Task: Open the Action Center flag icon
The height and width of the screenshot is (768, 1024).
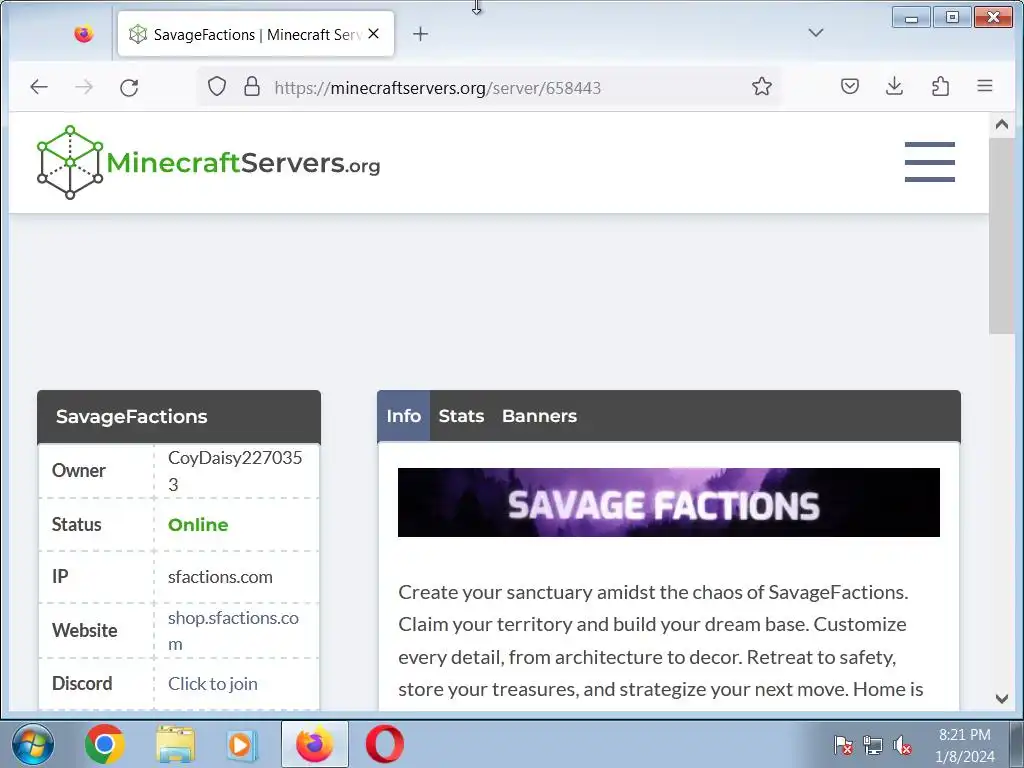Action: [842, 744]
